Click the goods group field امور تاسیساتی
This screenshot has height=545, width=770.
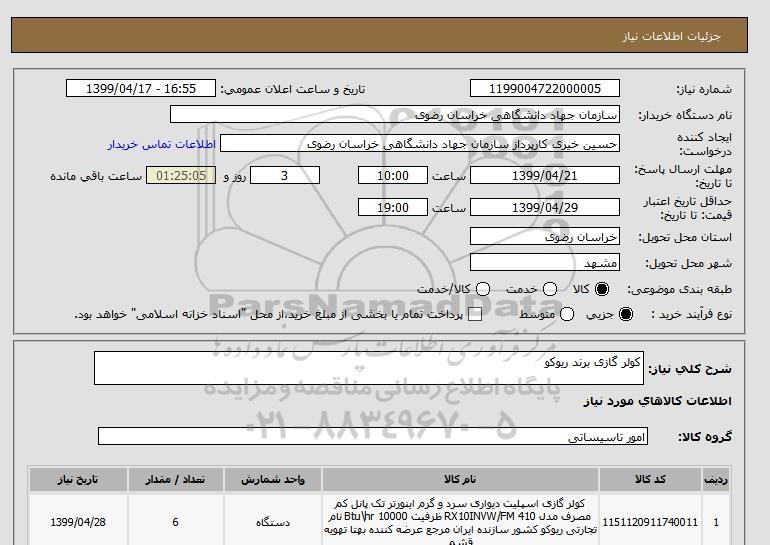coord(373,436)
